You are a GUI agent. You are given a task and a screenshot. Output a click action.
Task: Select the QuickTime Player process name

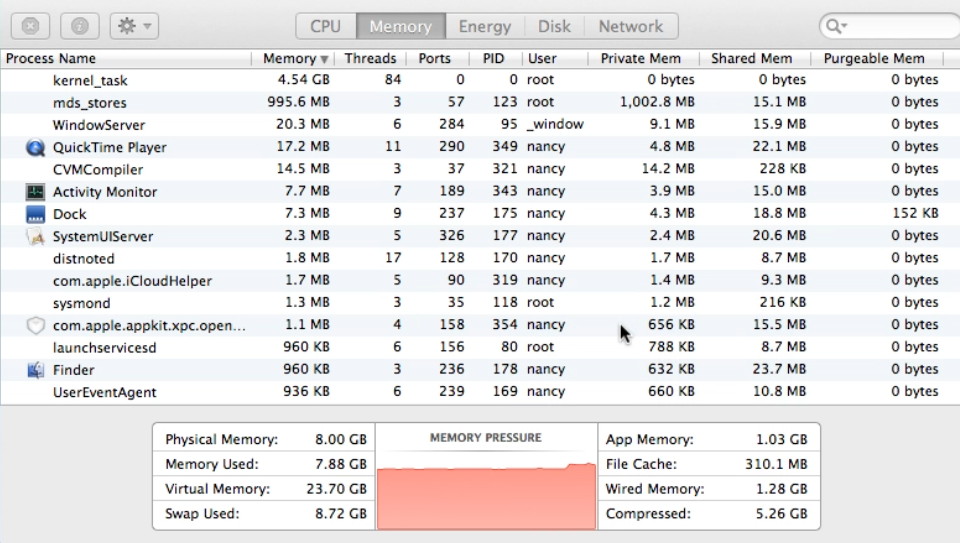[110, 147]
